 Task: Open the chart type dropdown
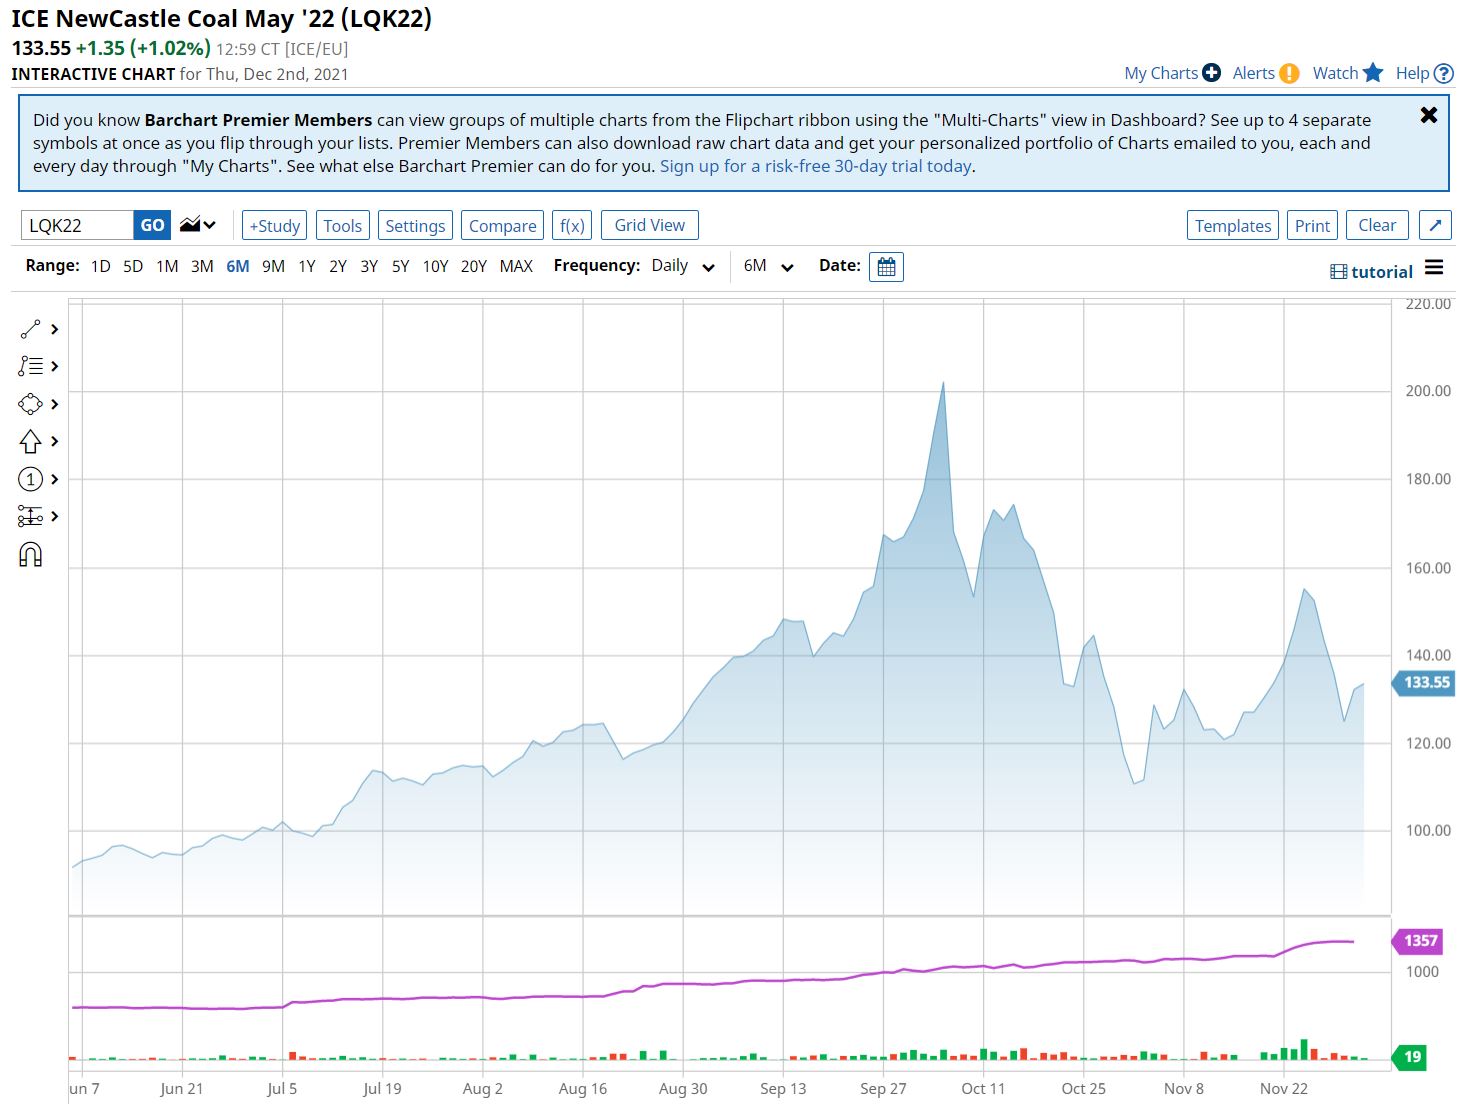[198, 225]
